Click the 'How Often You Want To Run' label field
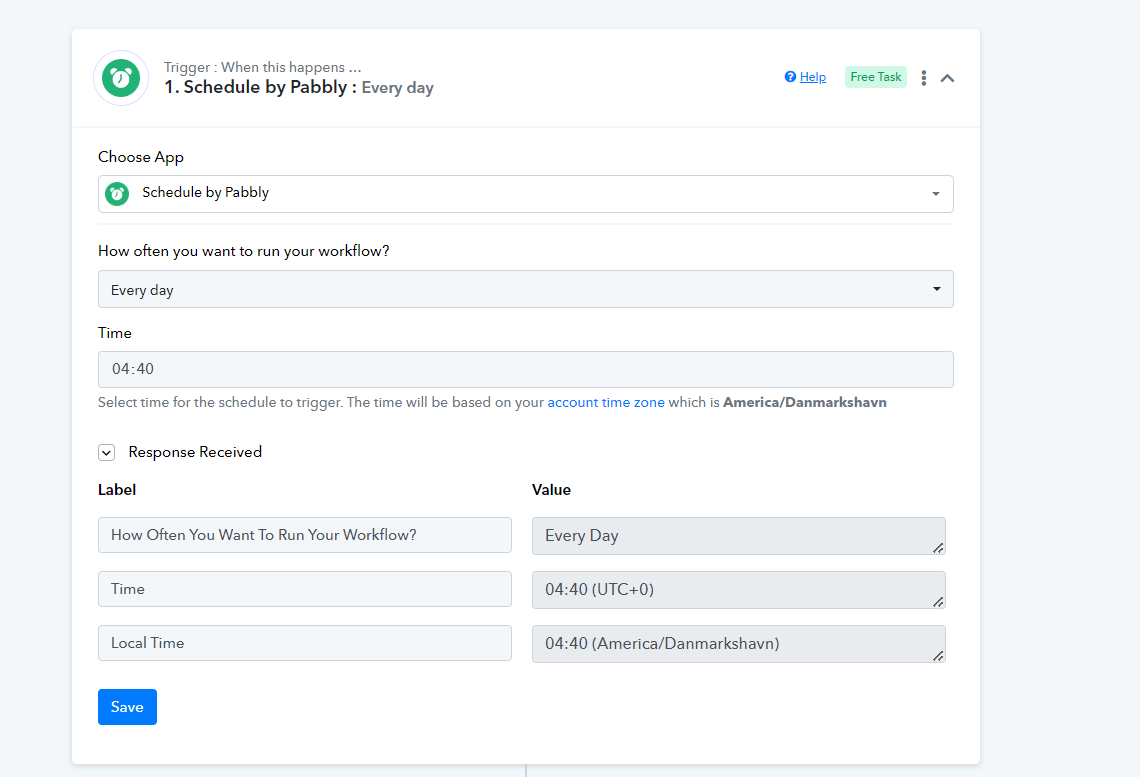1140x777 pixels. (x=305, y=535)
